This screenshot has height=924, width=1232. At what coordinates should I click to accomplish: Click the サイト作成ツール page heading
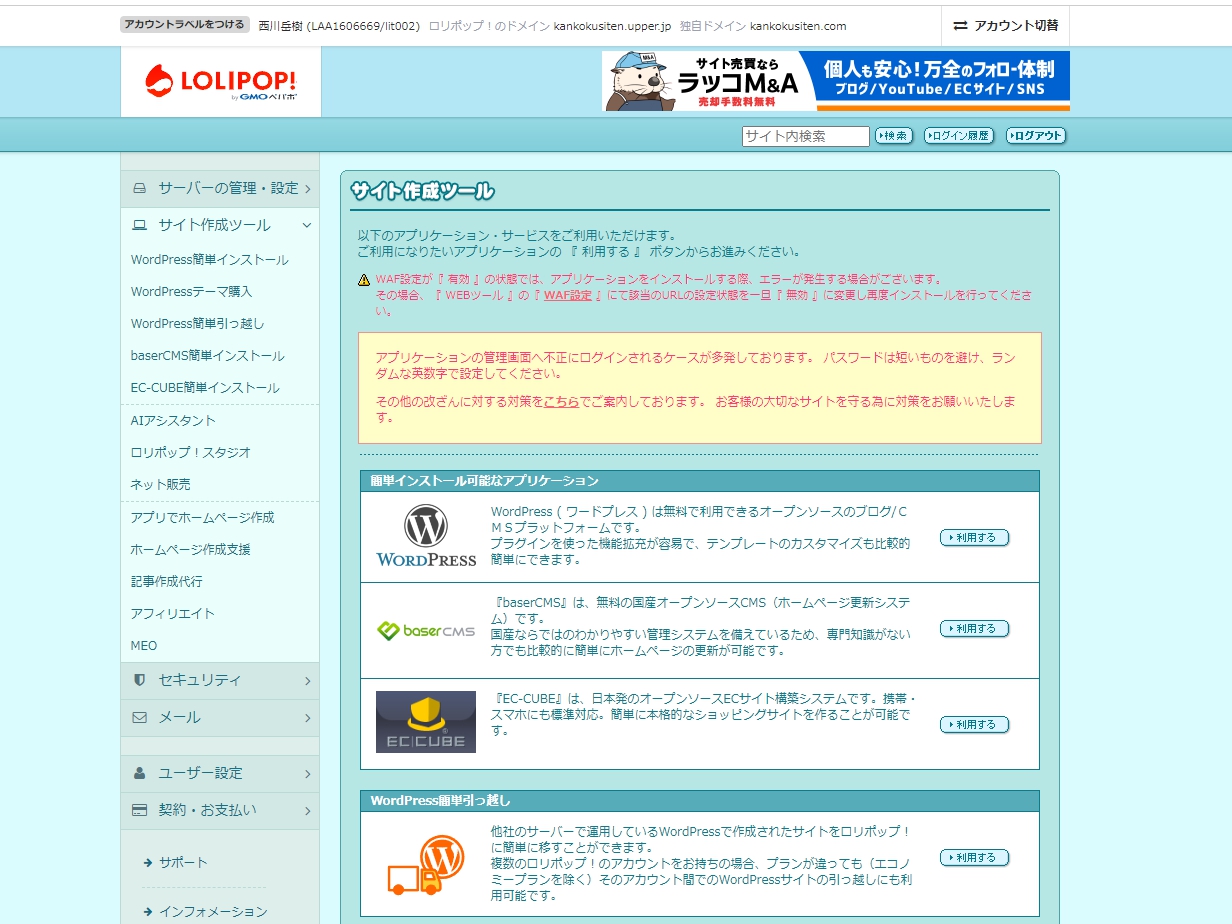click(422, 191)
